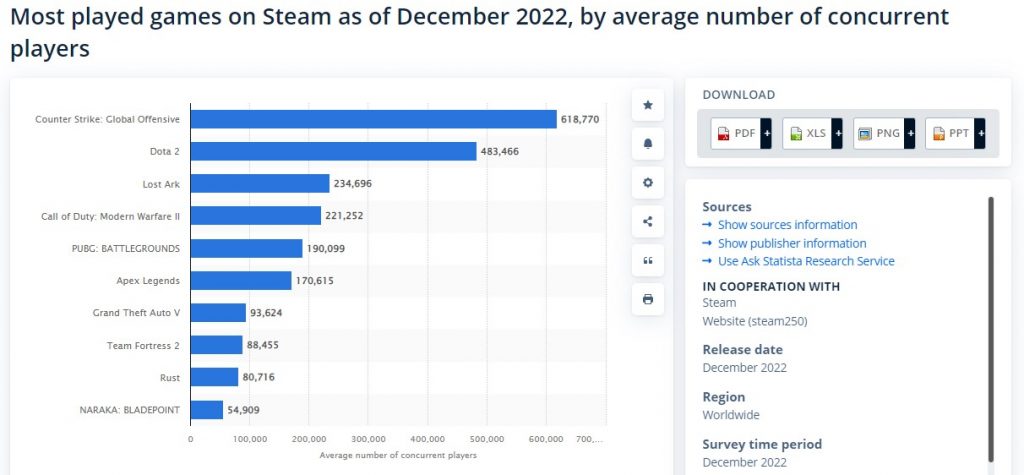
Task: Click the bell notification icon
Action: [648, 144]
